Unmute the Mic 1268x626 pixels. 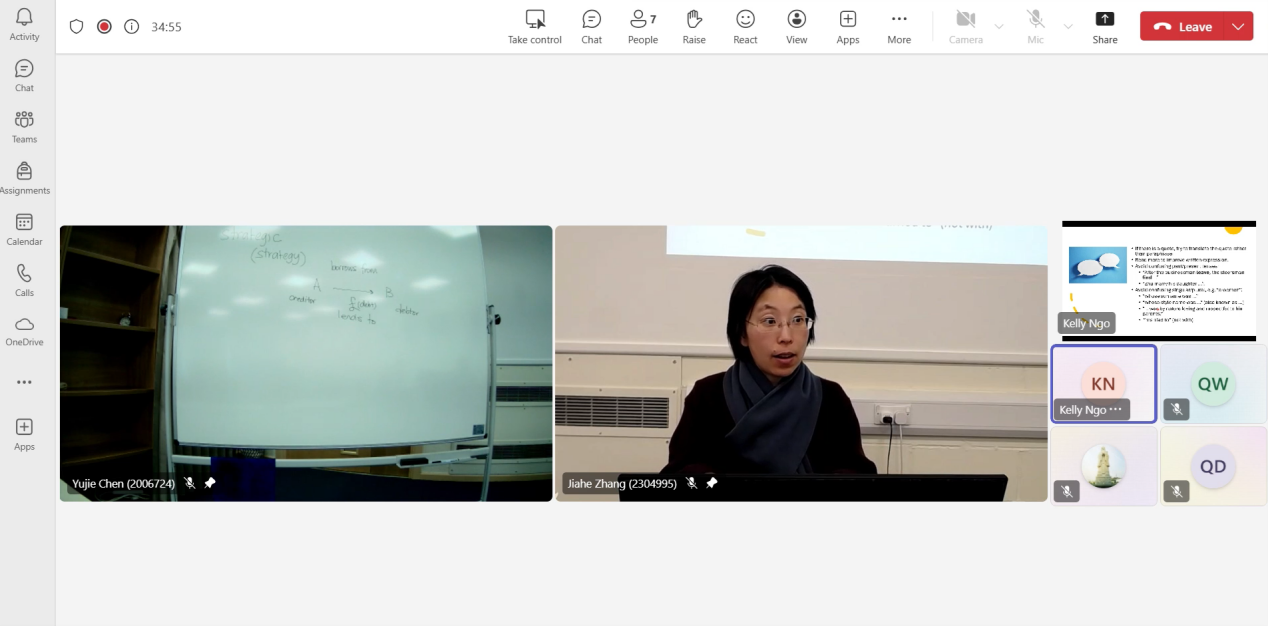pyautogui.click(x=1035, y=27)
